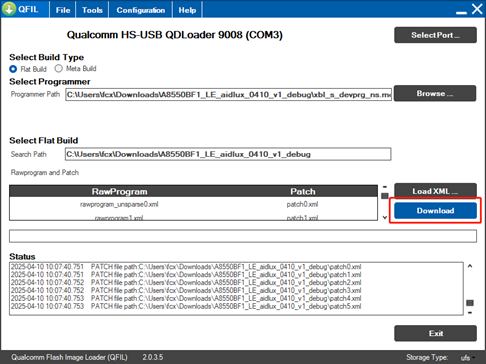Click the Load XML button
486x364 pixels.
[435, 191]
